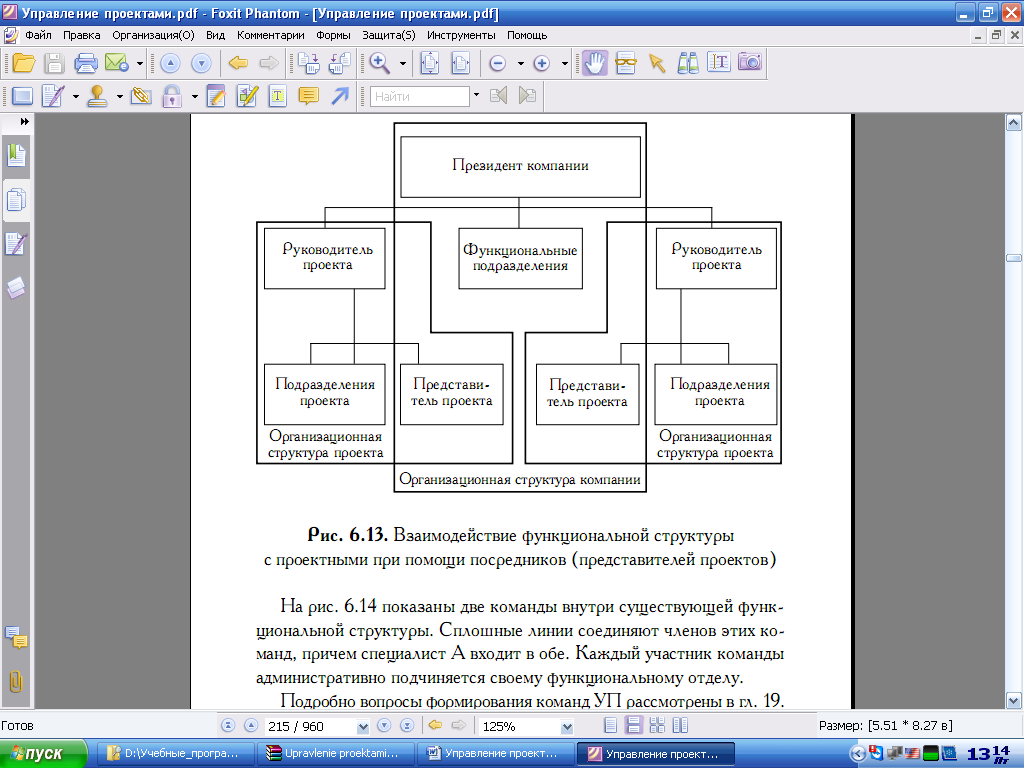Click the Snapshot camera icon

point(750,62)
